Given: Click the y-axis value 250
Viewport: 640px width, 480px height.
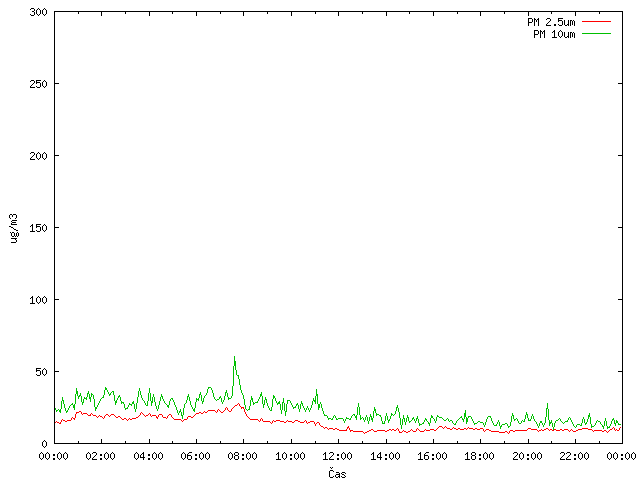Looking at the screenshot, I should [38, 84].
